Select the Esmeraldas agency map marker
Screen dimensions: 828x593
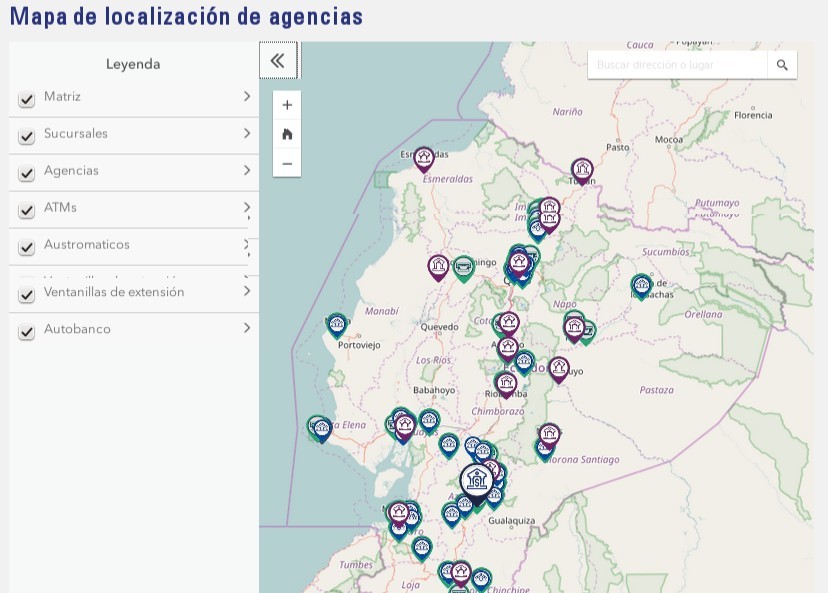point(423,157)
